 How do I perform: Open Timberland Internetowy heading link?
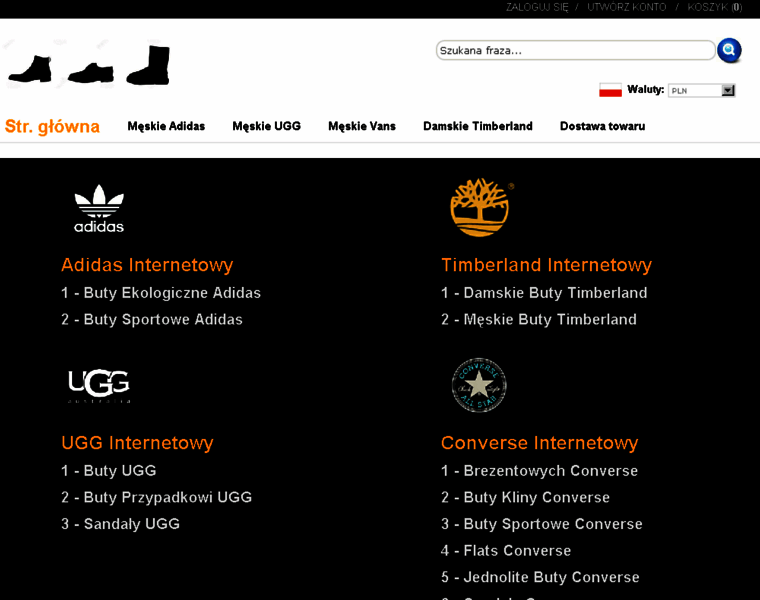(546, 265)
